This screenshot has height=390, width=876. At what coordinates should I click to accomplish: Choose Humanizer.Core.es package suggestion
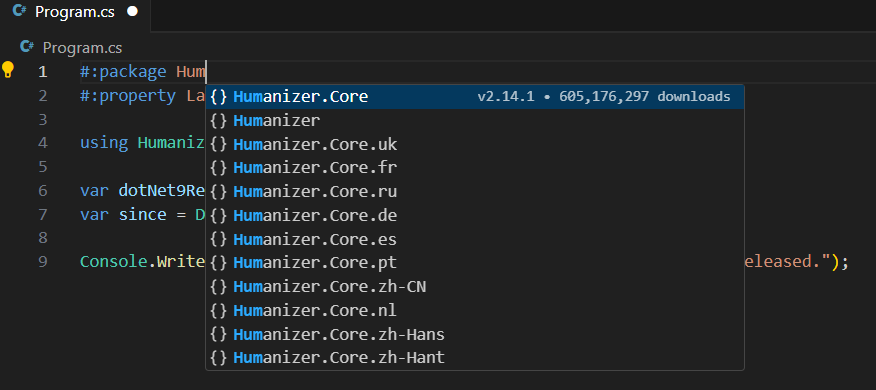(x=475, y=239)
